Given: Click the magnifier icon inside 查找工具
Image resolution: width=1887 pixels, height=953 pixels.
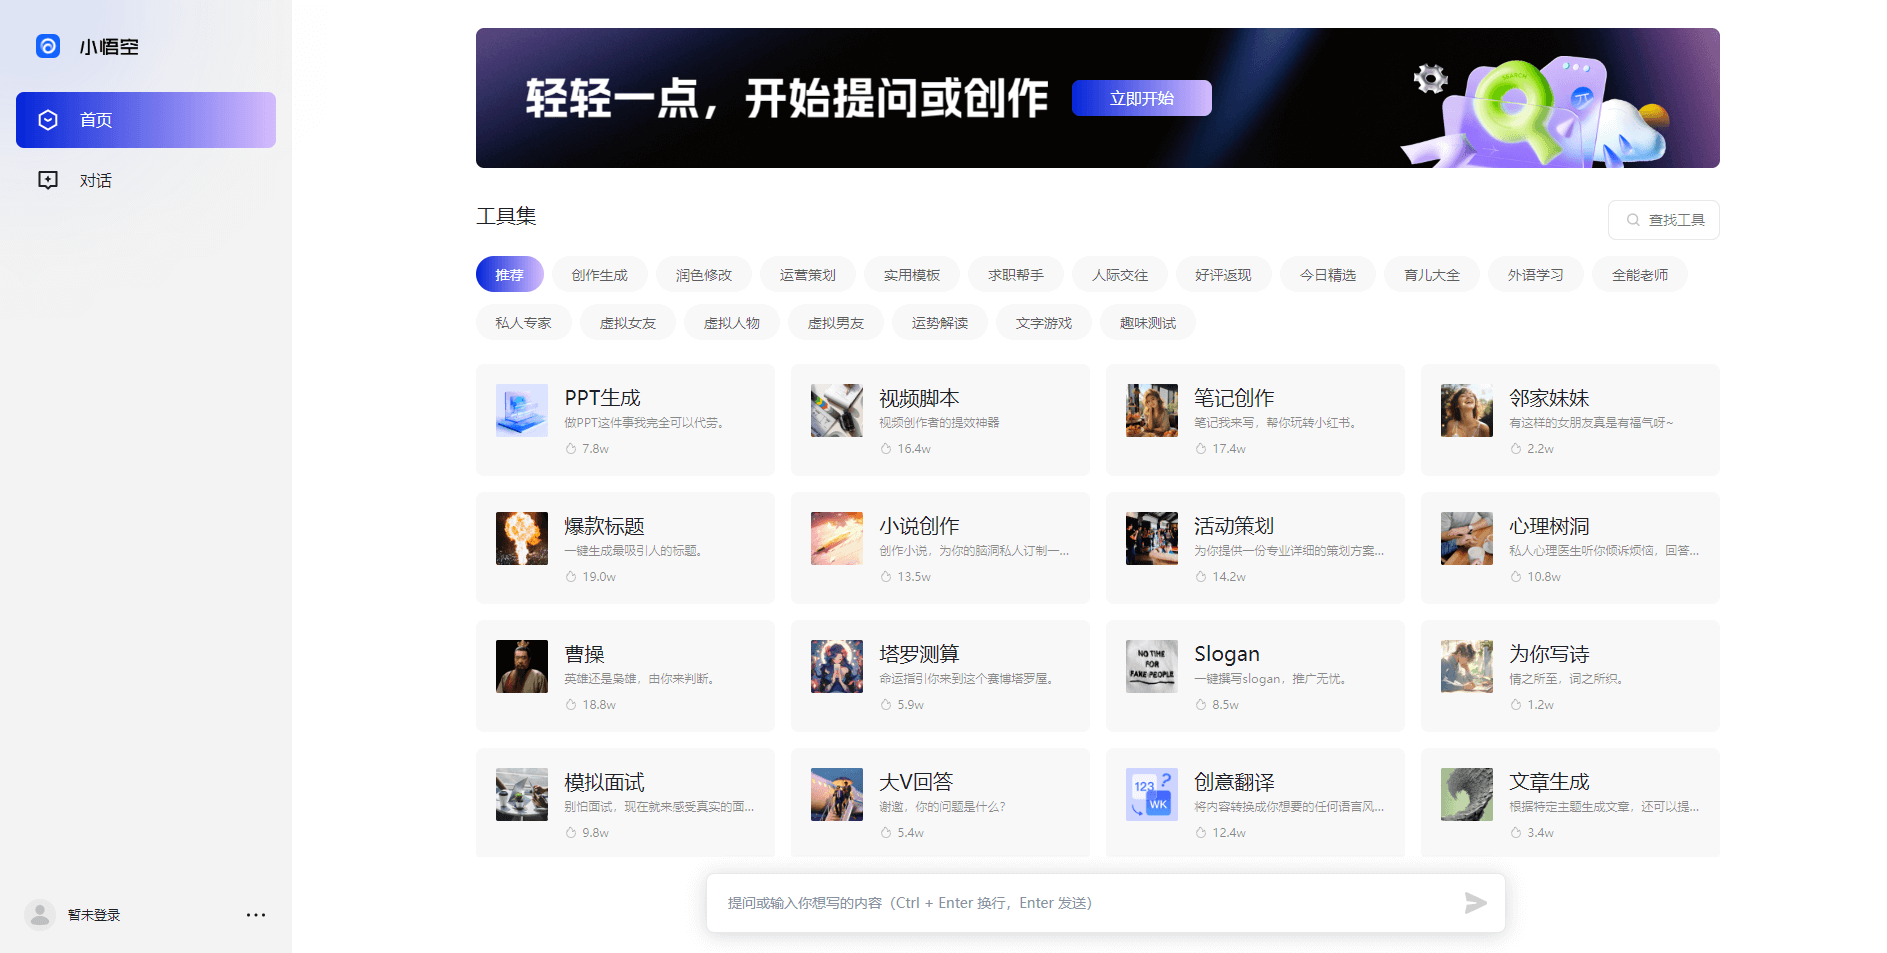Looking at the screenshot, I should (x=1634, y=220).
